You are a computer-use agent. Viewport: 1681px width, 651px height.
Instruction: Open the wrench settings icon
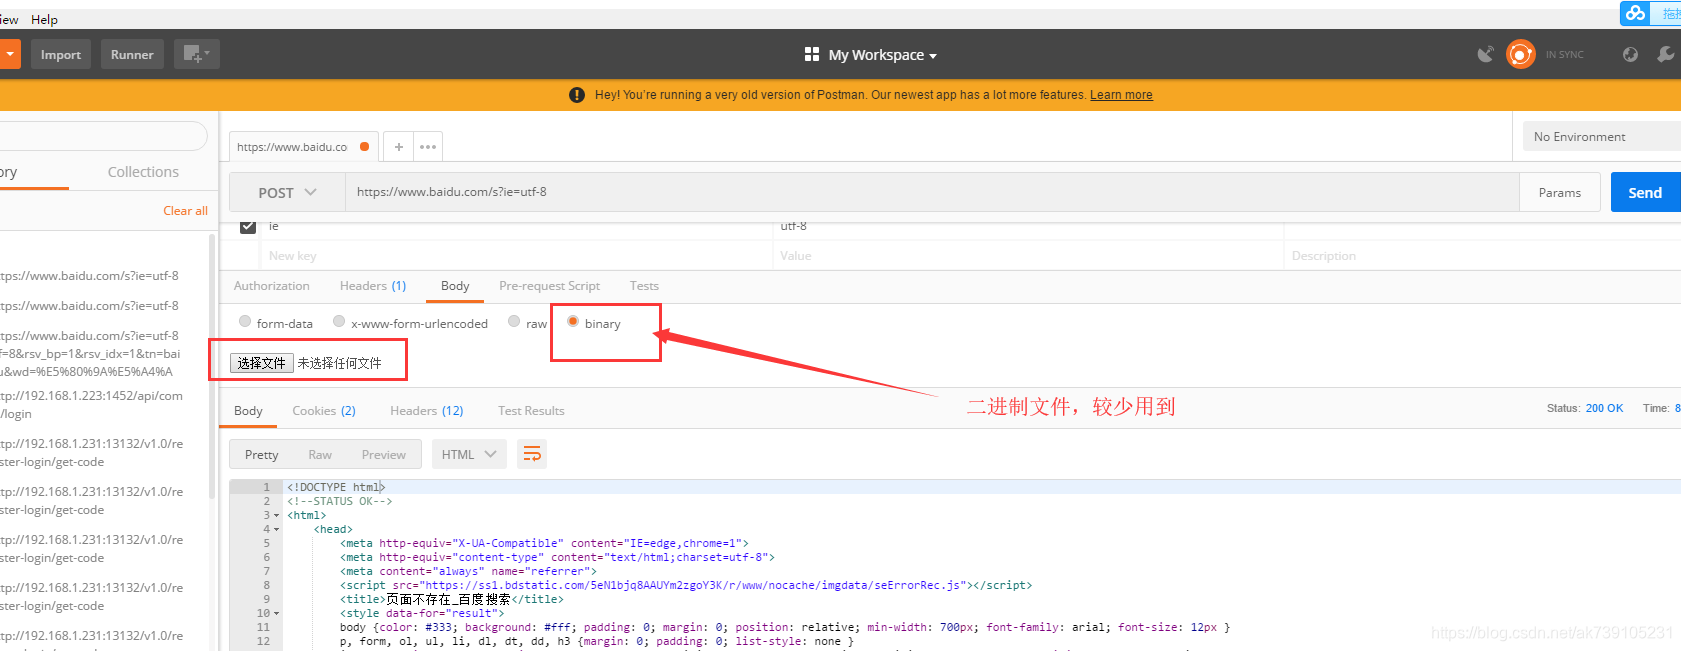(1665, 54)
